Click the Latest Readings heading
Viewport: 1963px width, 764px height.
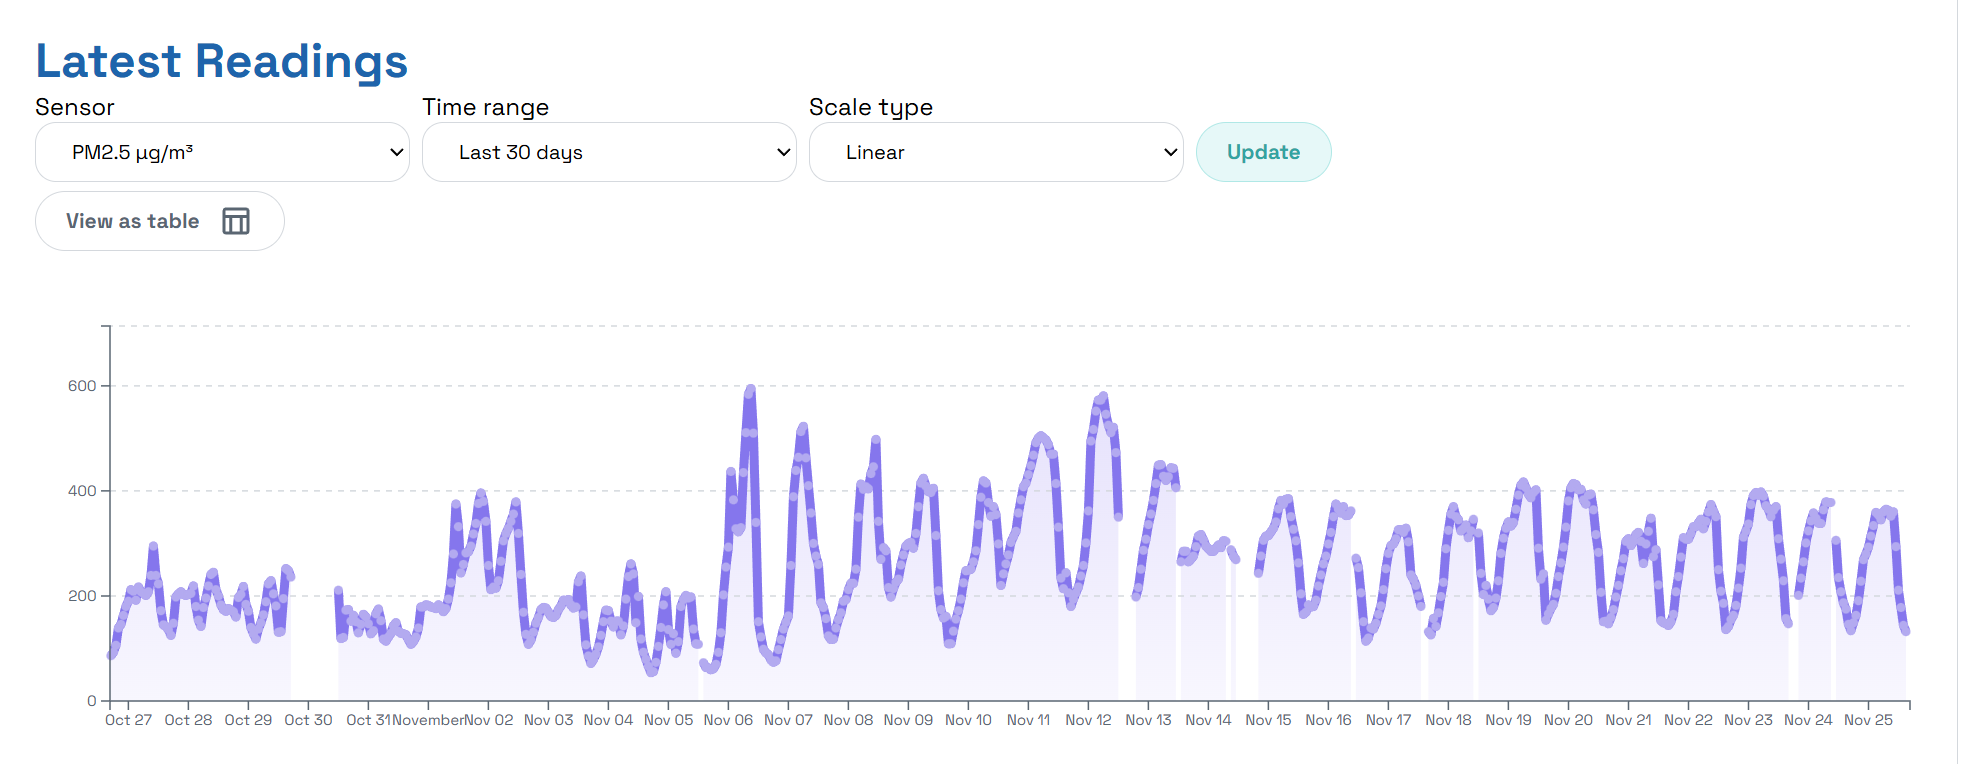(x=222, y=61)
